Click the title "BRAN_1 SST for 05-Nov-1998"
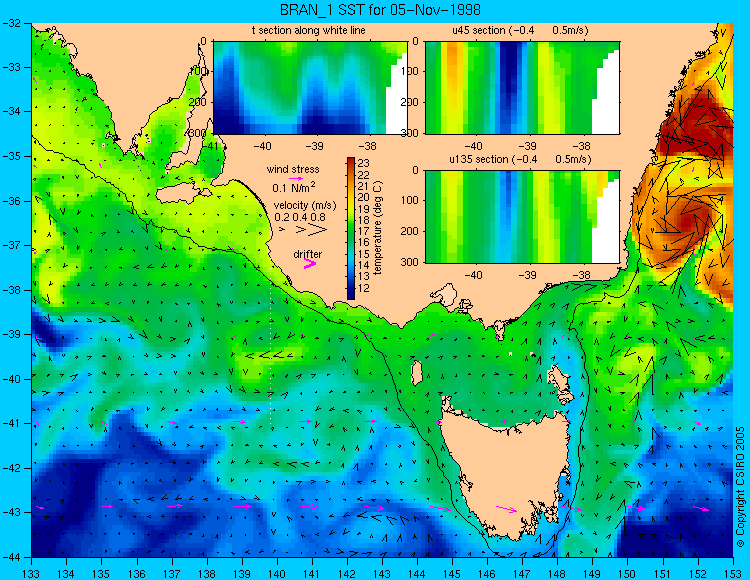This screenshot has width=750, height=580. [380, 10]
